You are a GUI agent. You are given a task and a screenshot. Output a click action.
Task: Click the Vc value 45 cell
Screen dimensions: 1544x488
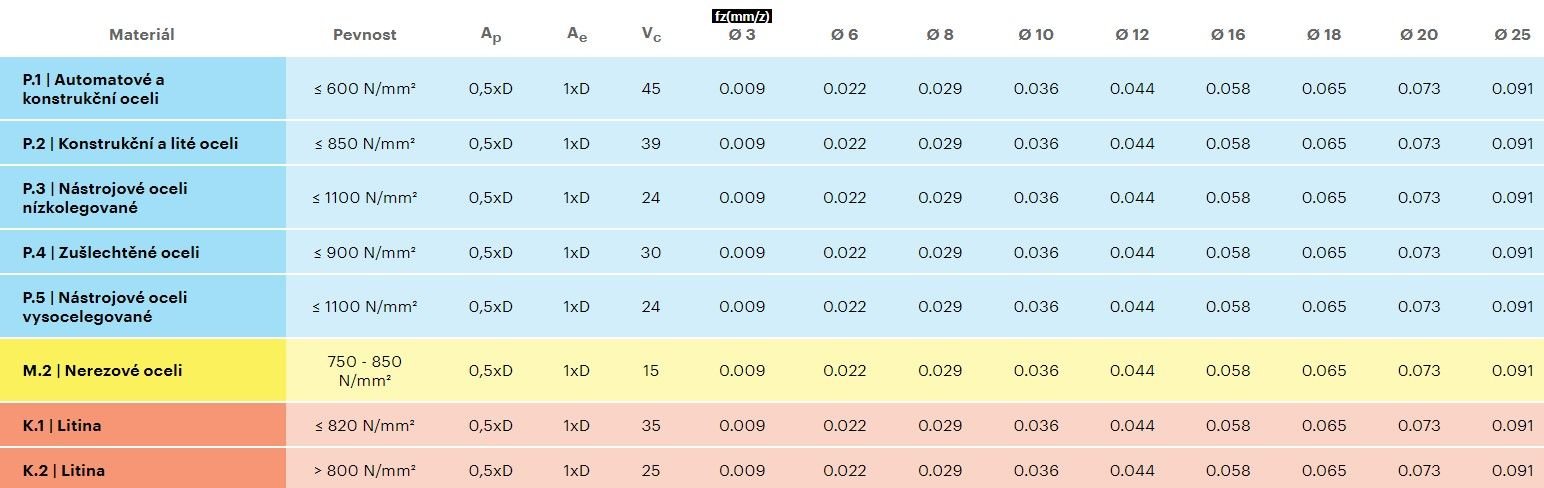[x=651, y=89]
